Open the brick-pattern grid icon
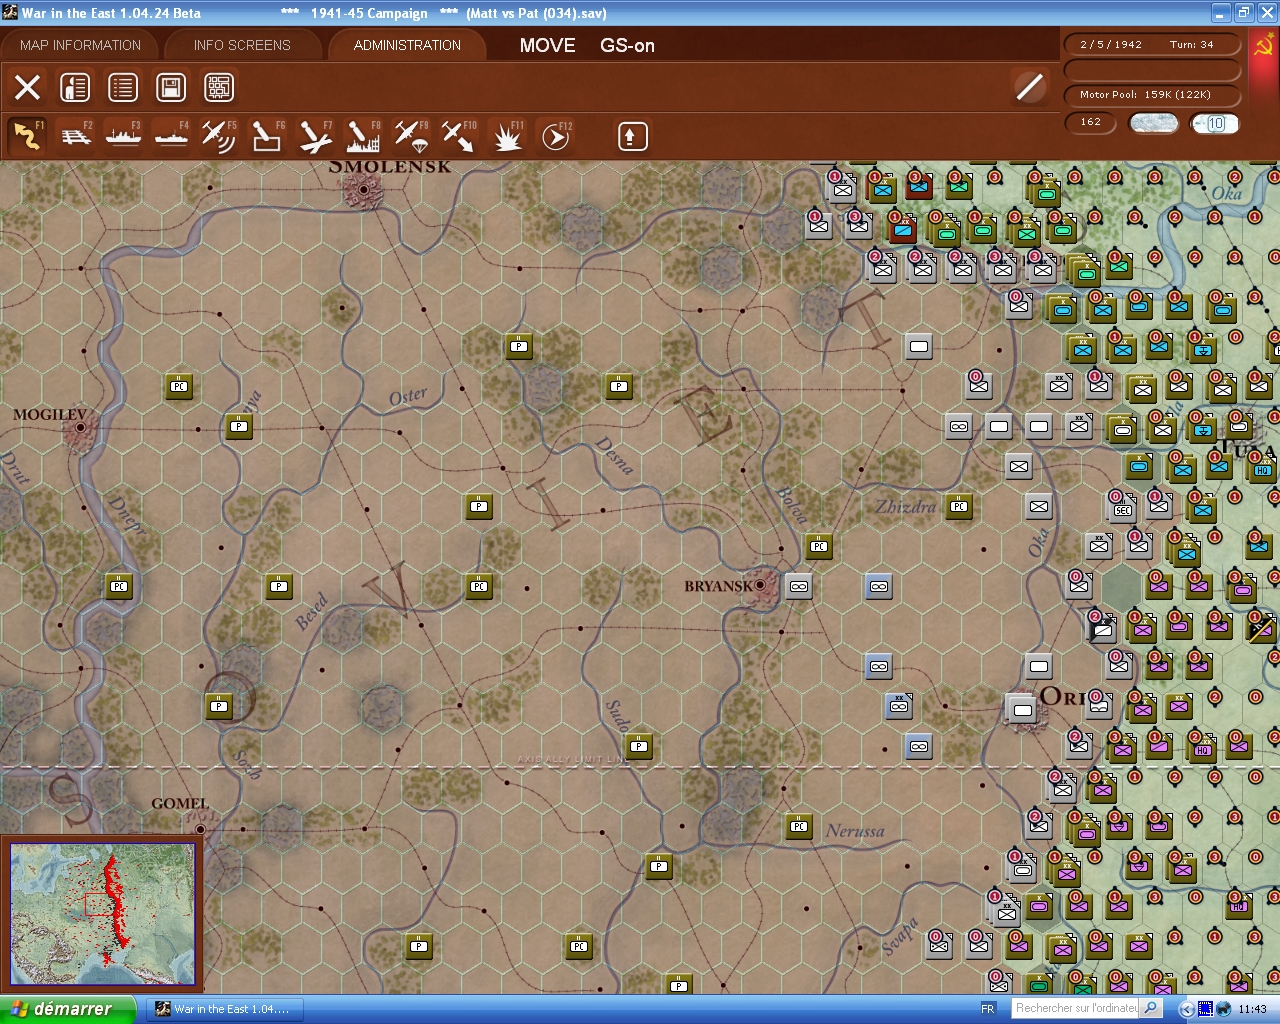Image resolution: width=1280 pixels, height=1024 pixels. [219, 87]
